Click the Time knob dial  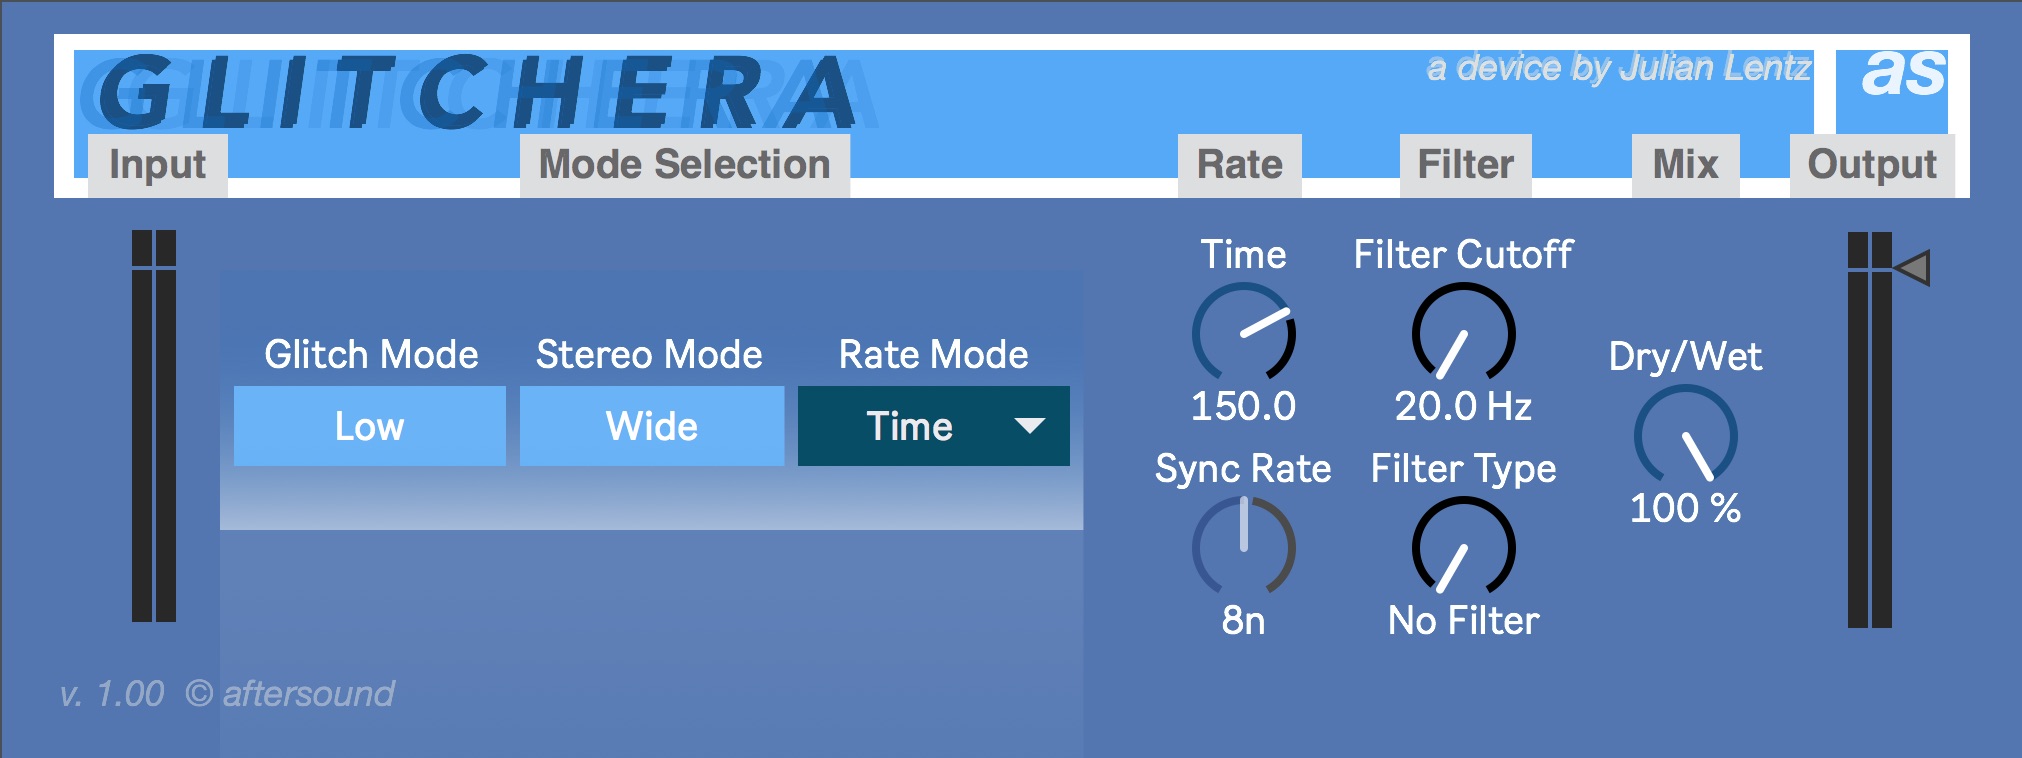click(1243, 333)
